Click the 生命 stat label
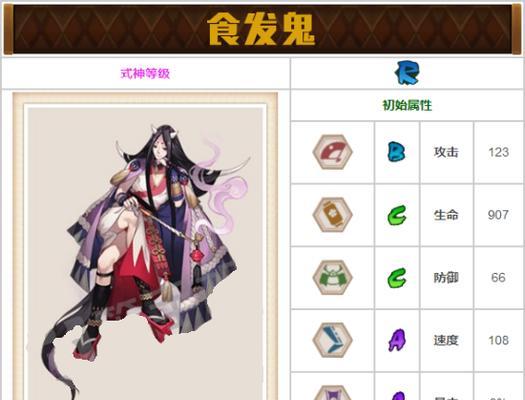525x400 pixels. [446, 215]
